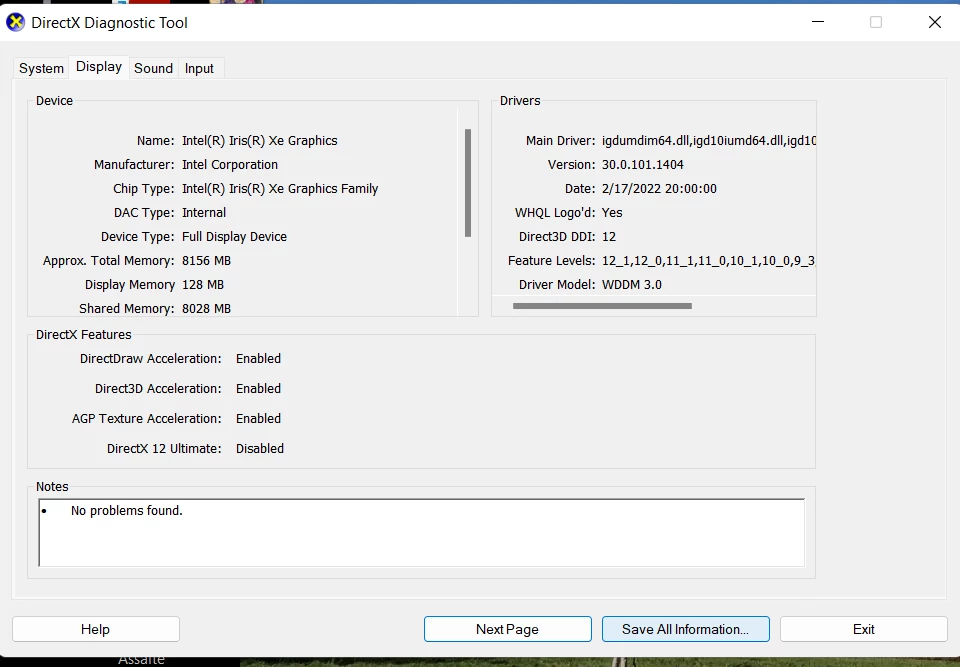Viewport: 960px width, 667px height.
Task: Open the Sound tab
Action: click(154, 68)
